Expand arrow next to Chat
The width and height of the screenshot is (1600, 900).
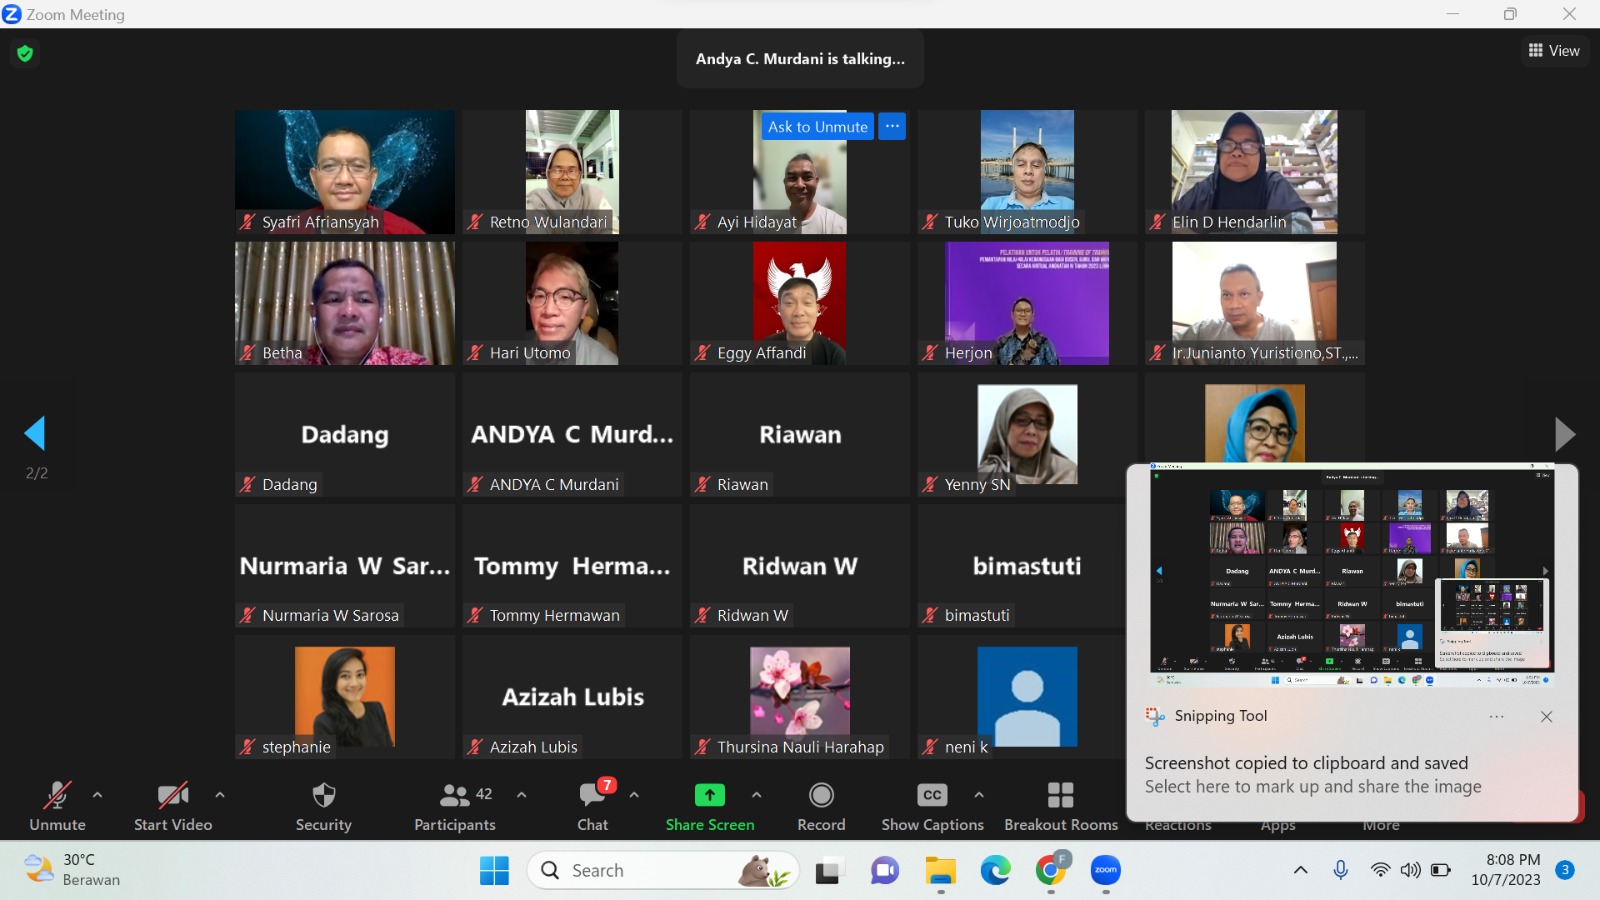(634, 795)
